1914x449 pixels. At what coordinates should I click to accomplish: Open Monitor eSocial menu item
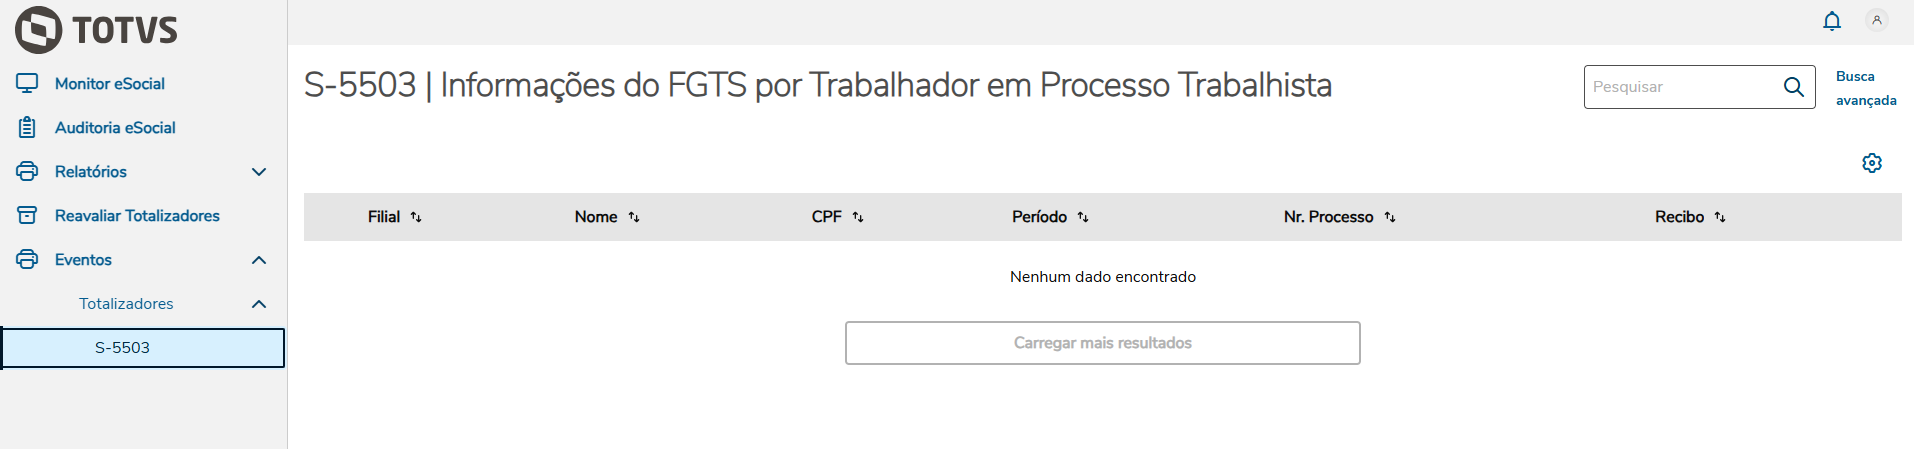point(110,84)
